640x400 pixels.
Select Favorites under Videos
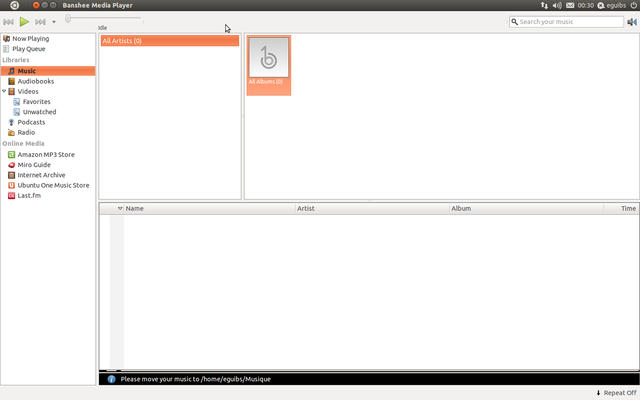[x=36, y=102]
